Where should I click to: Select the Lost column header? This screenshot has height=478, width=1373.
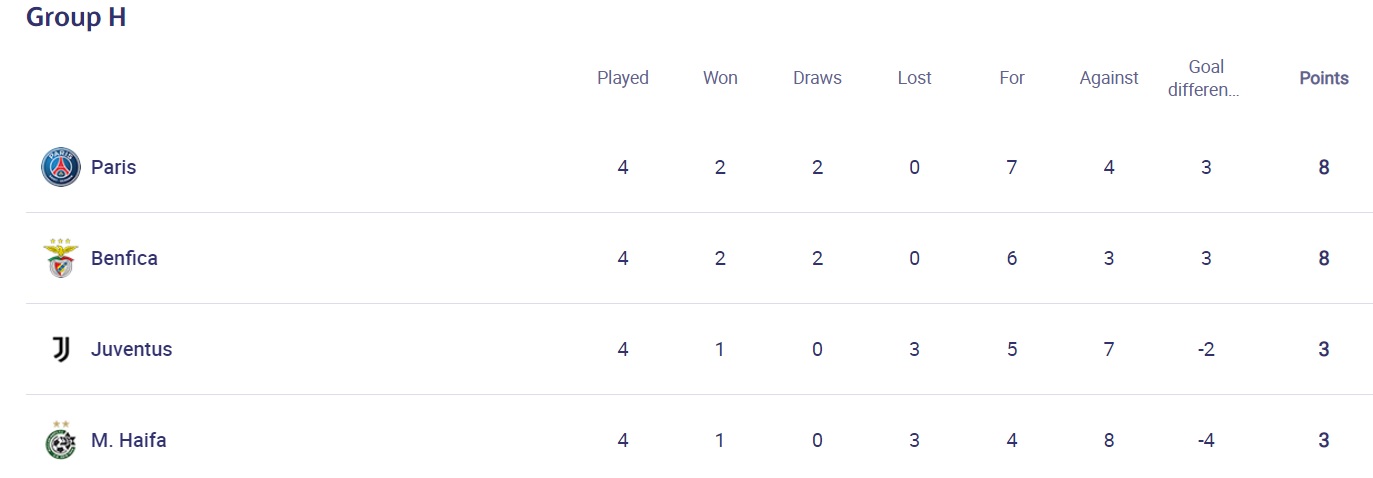(914, 78)
